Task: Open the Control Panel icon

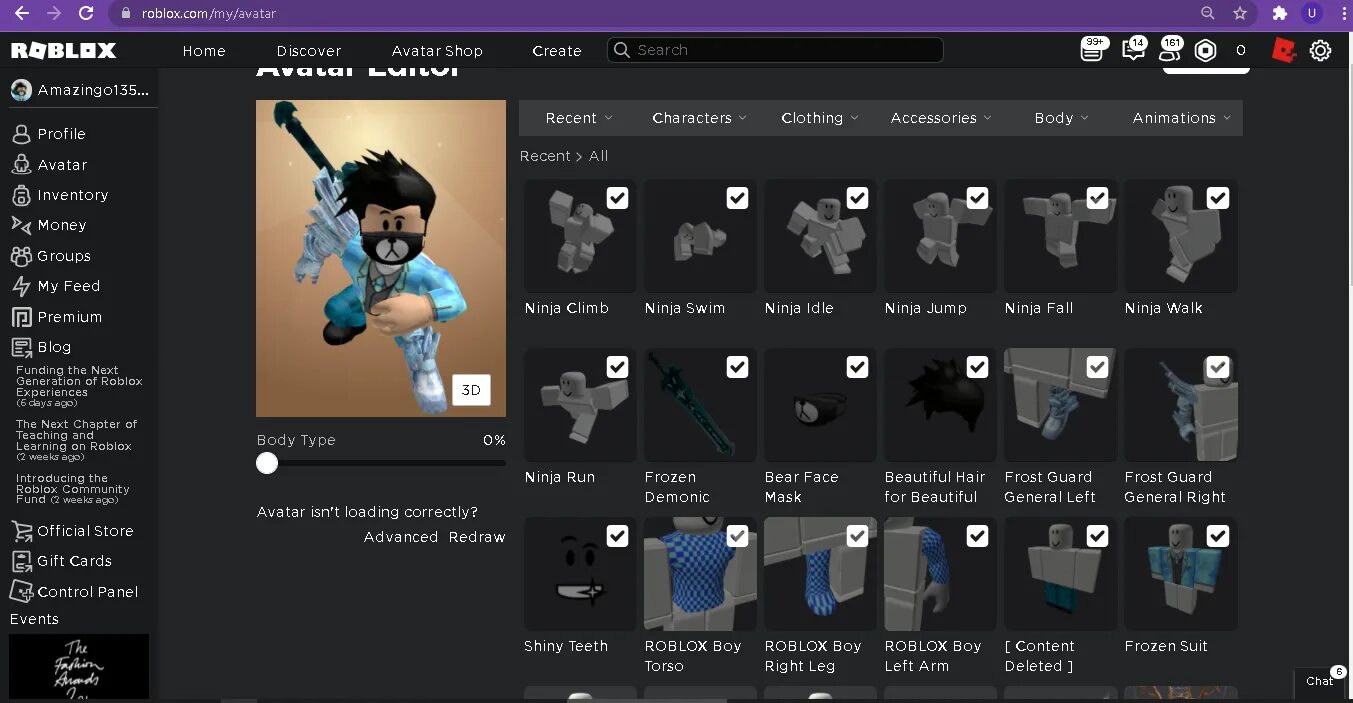Action: 21,592
